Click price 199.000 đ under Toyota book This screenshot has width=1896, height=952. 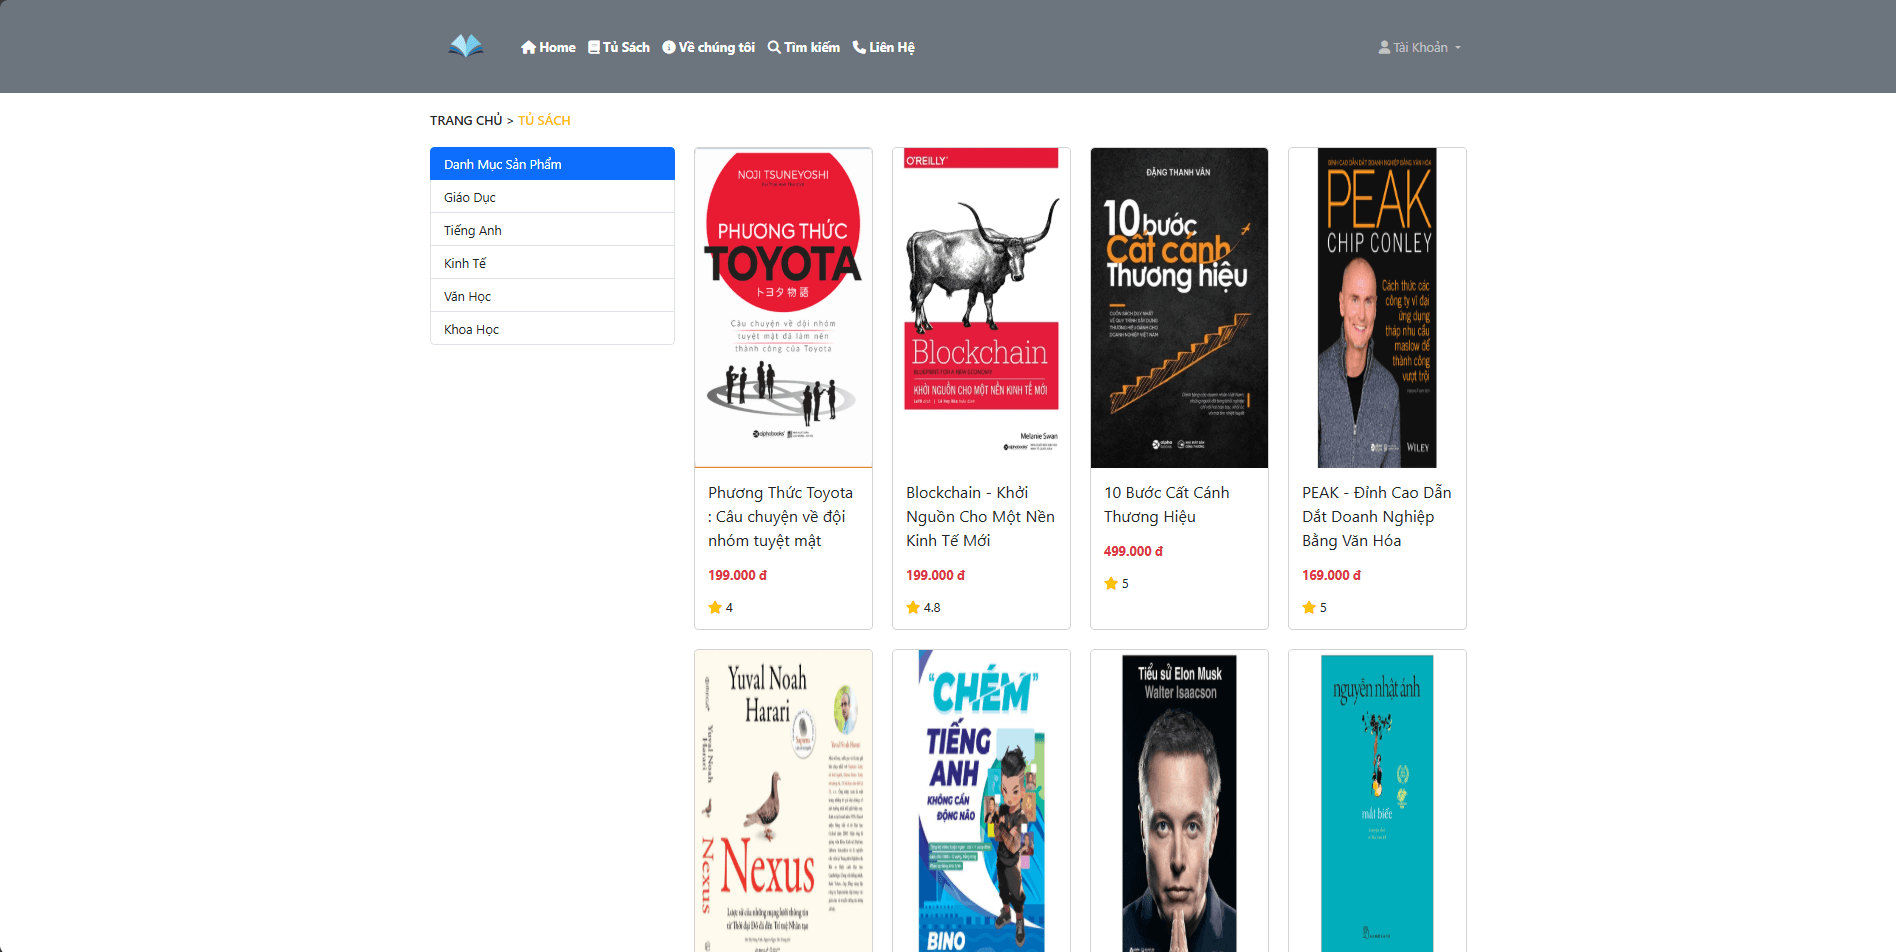pyautogui.click(x=737, y=575)
